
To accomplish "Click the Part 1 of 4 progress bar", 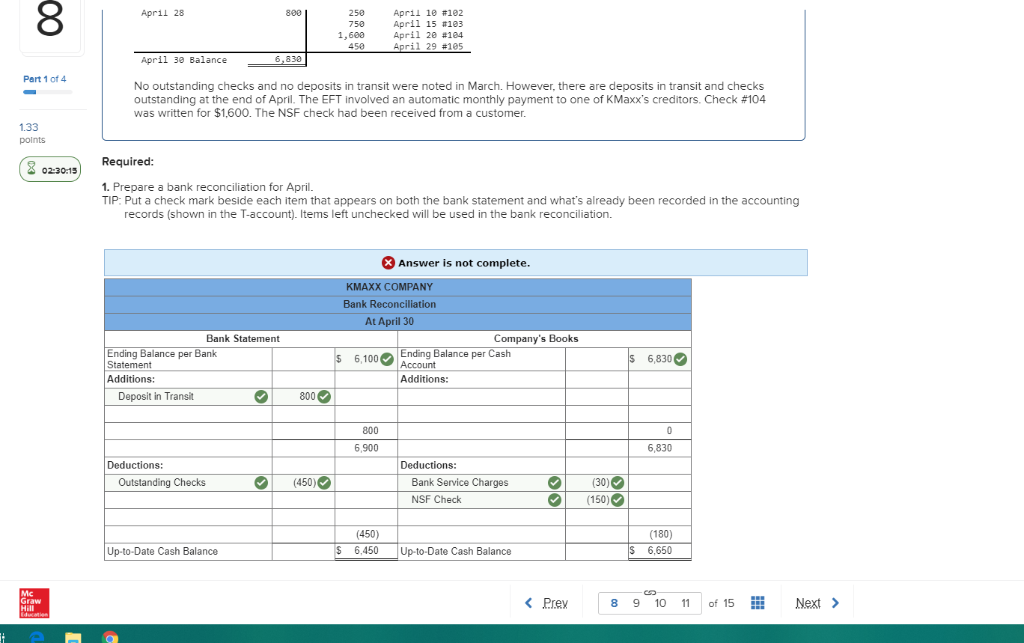I will [47, 92].
